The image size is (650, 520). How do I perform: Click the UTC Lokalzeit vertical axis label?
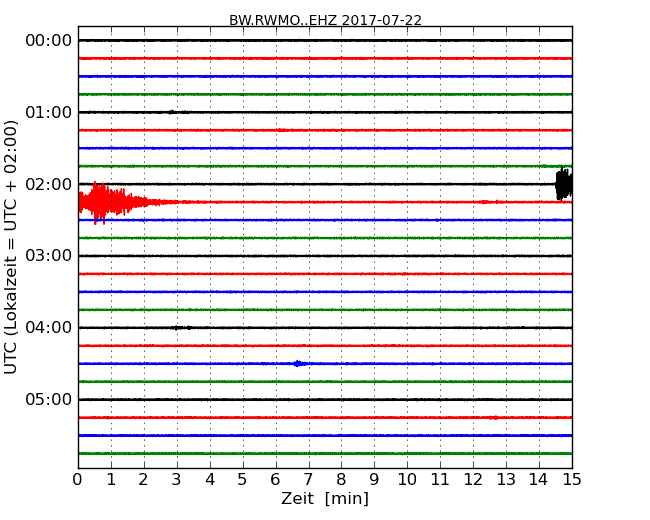tap(11, 247)
